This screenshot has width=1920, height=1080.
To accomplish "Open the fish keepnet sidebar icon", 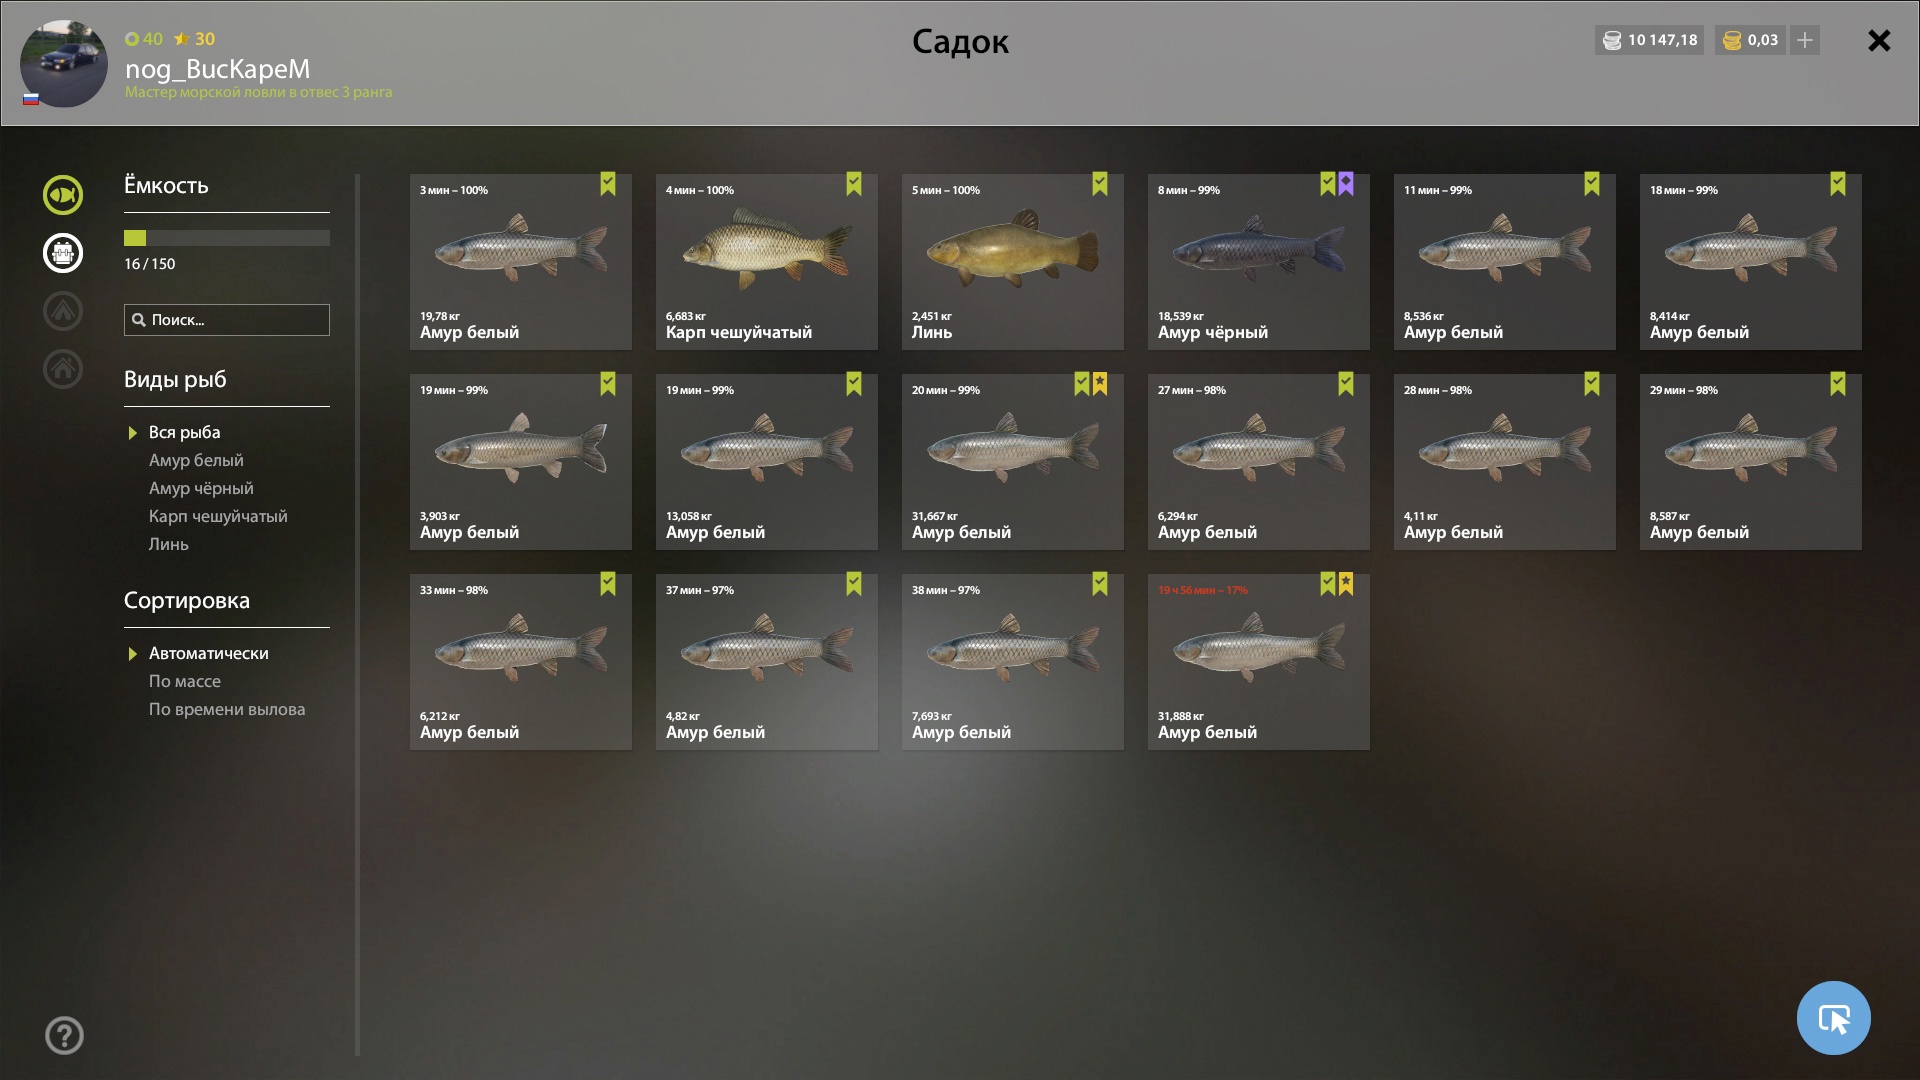I will 62,195.
